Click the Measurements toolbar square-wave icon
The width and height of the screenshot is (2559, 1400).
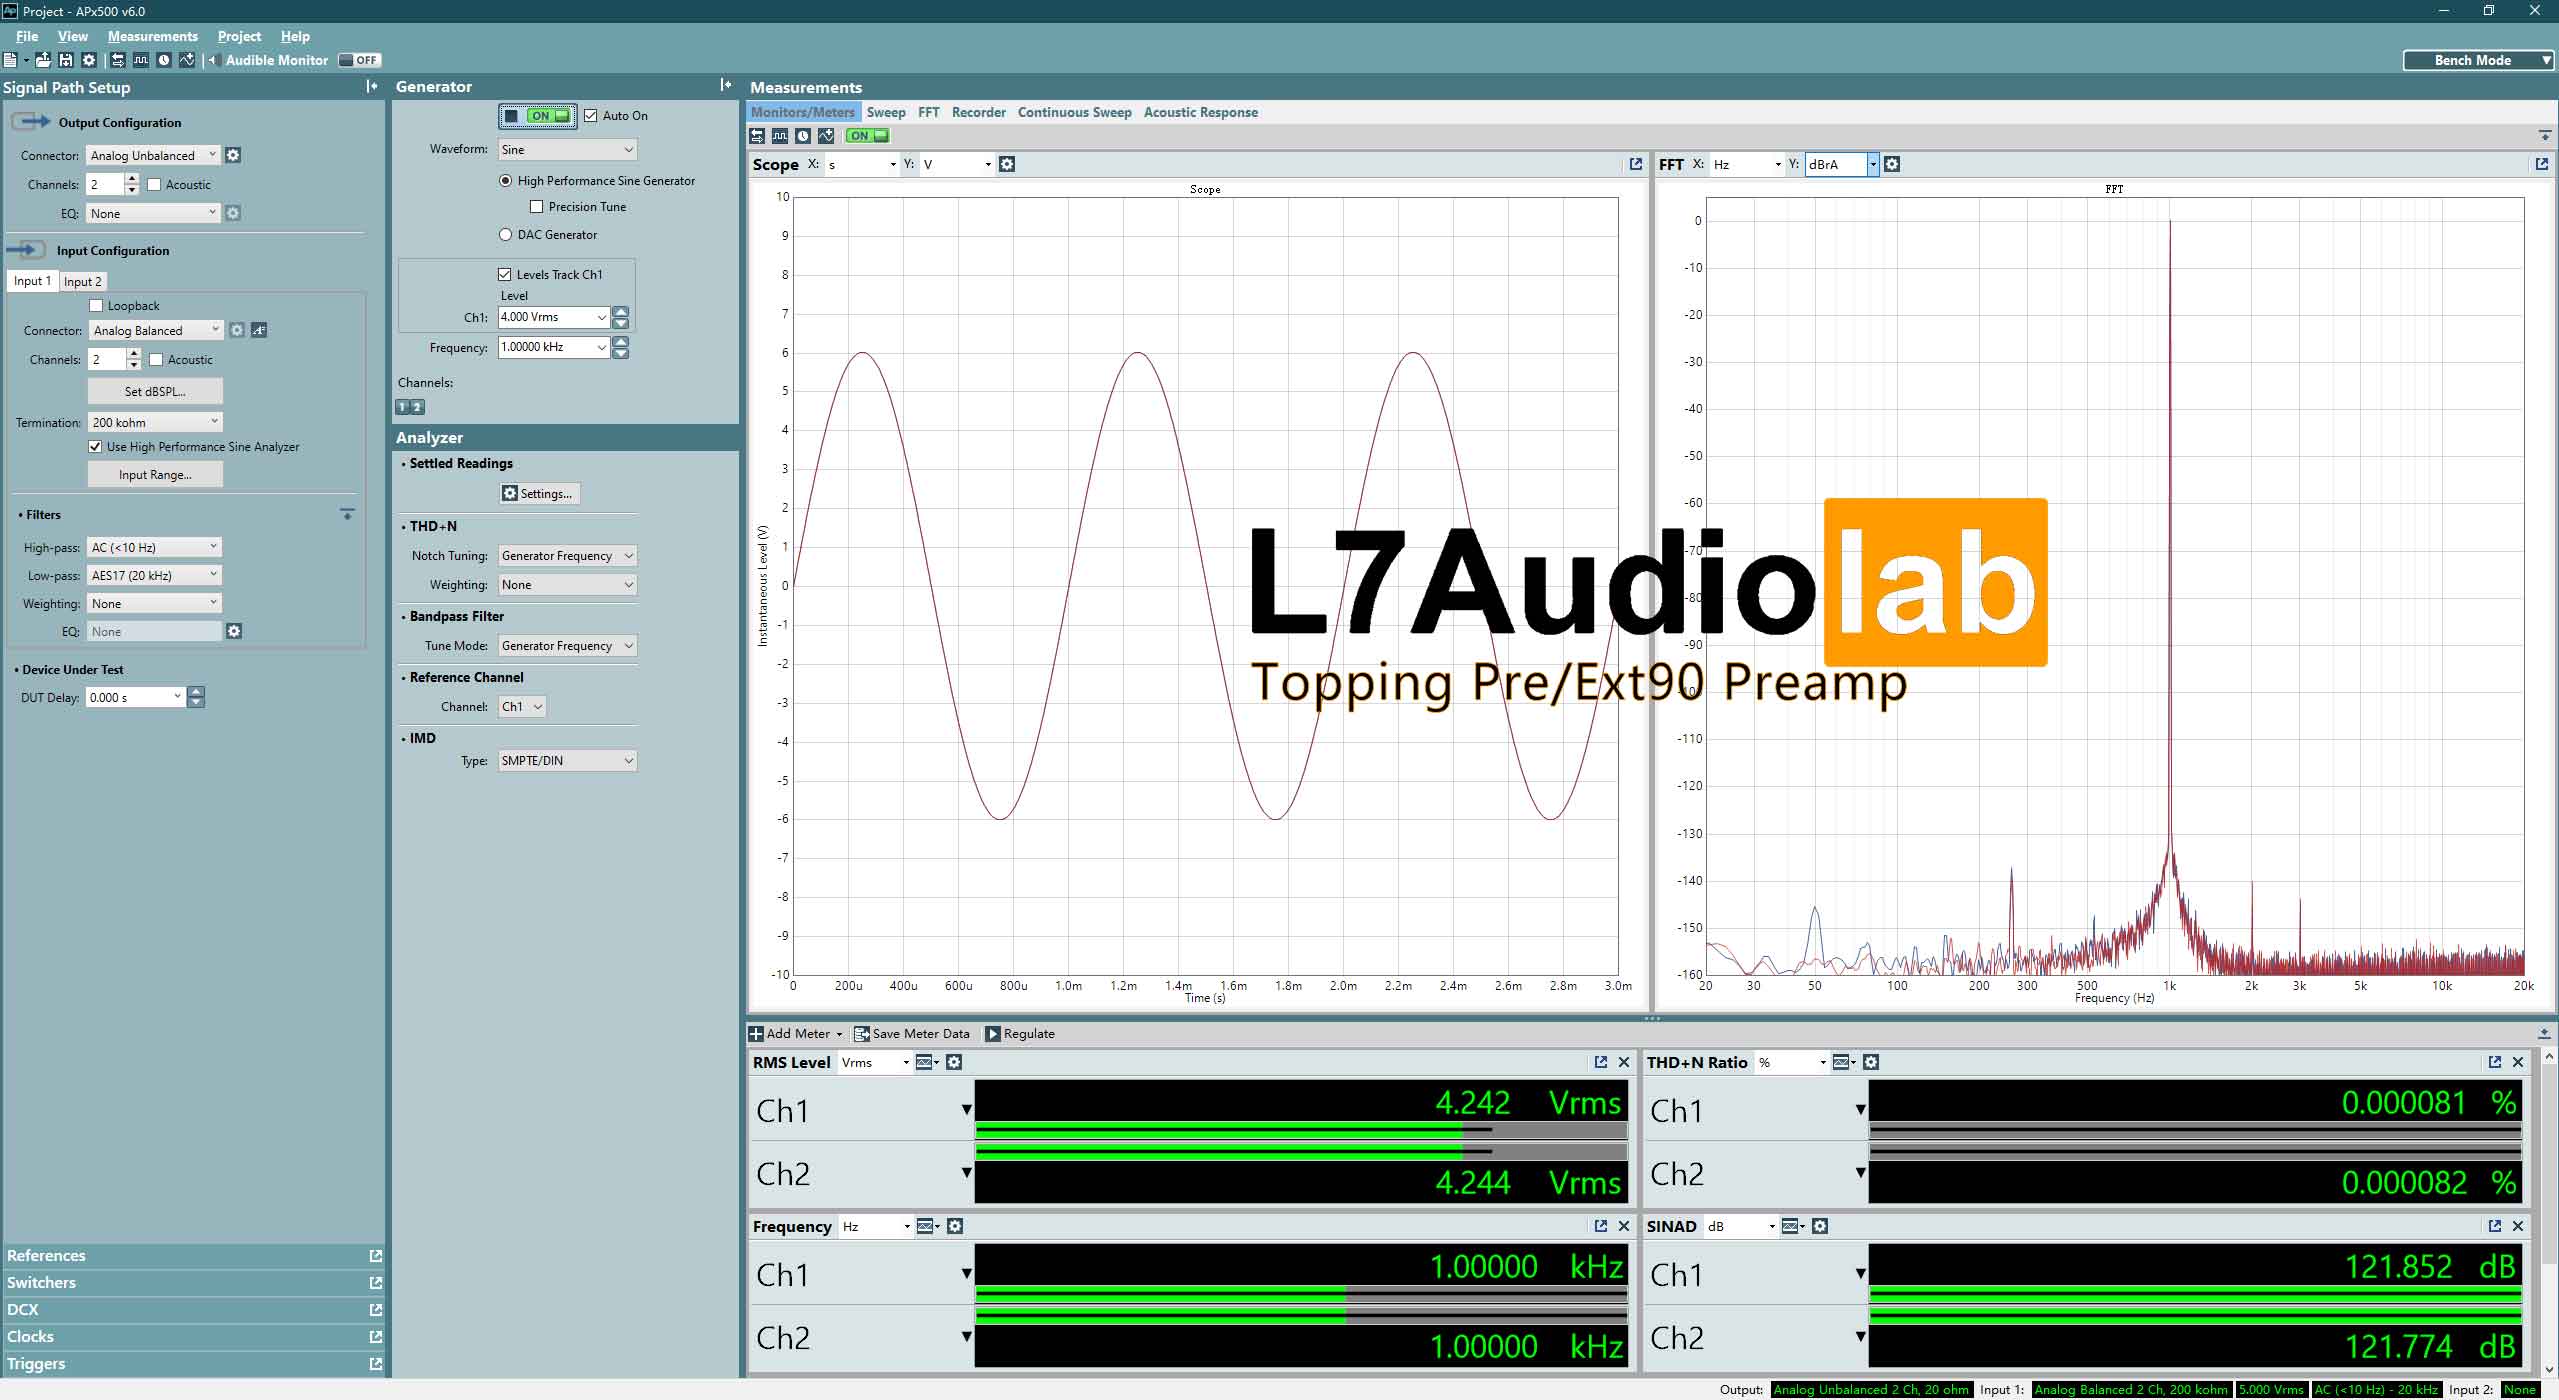point(780,136)
